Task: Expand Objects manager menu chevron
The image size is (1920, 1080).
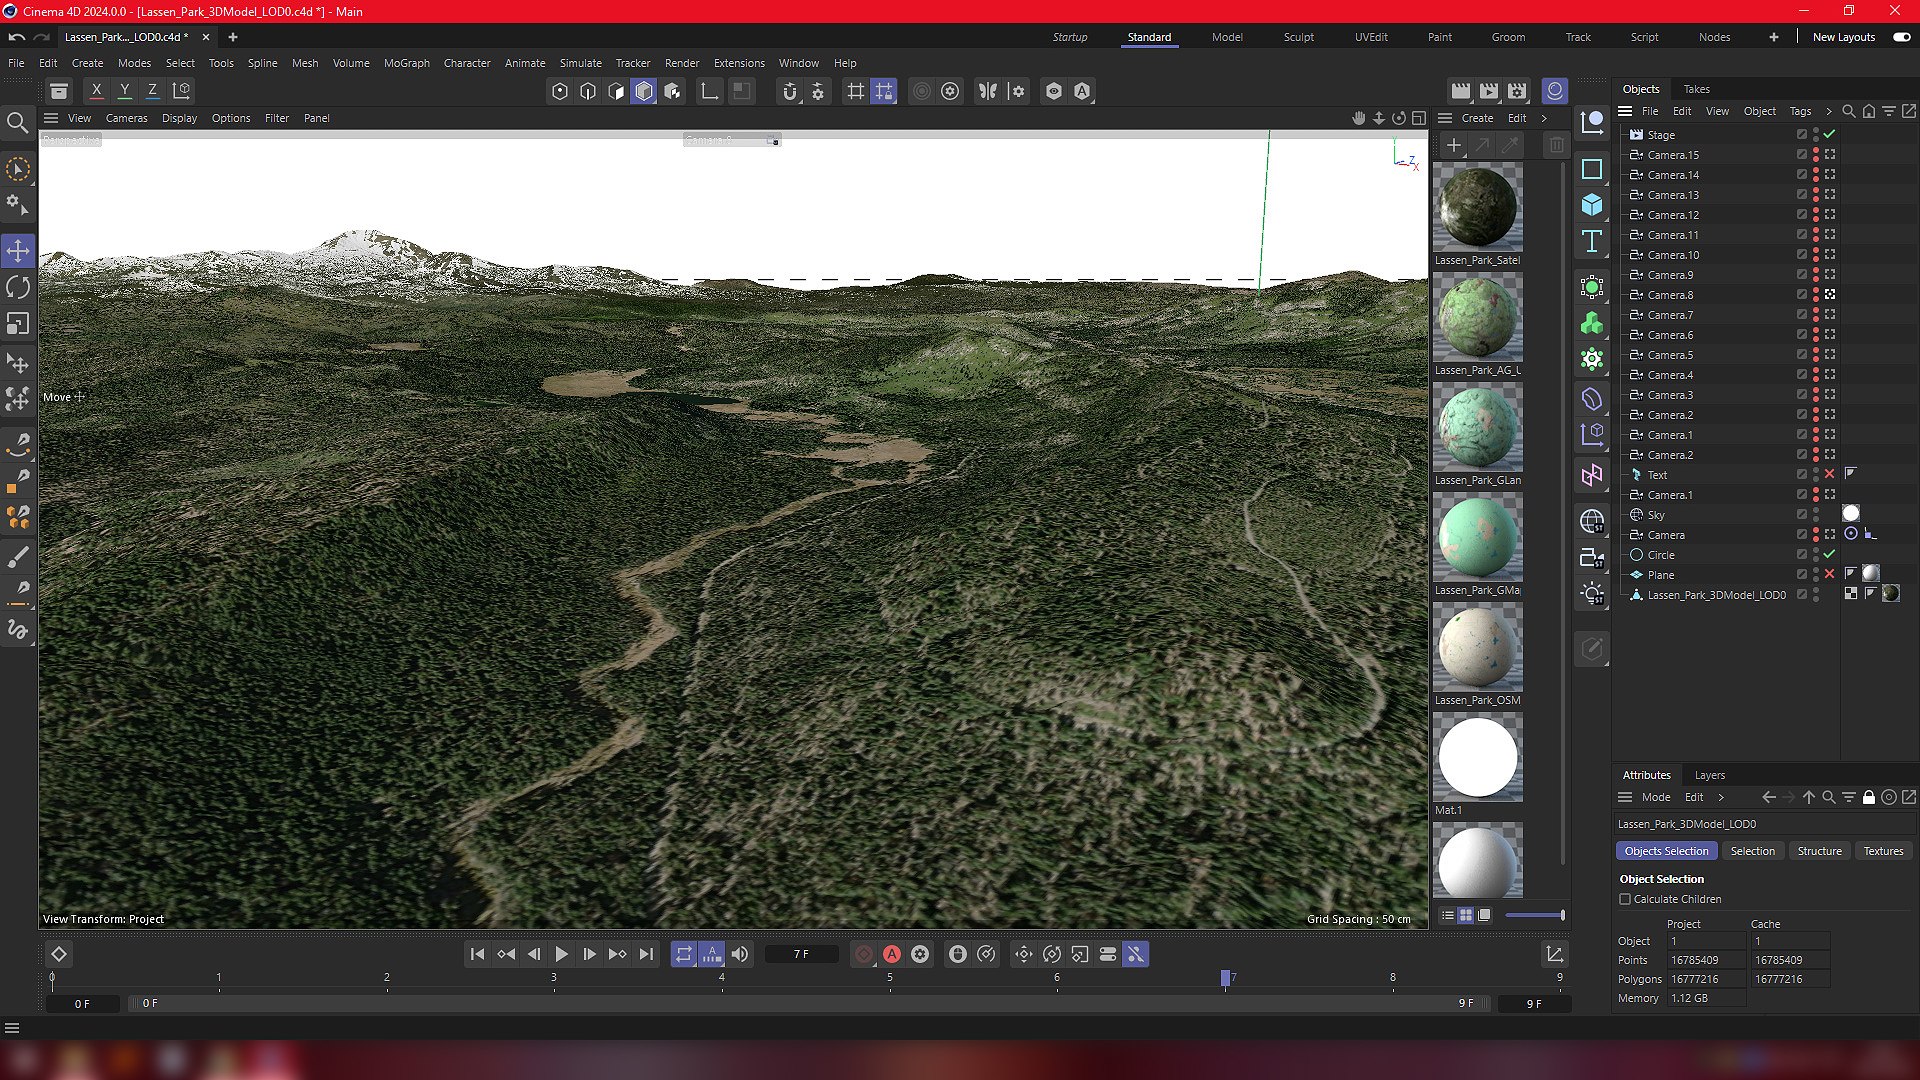Action: pos(1829,111)
